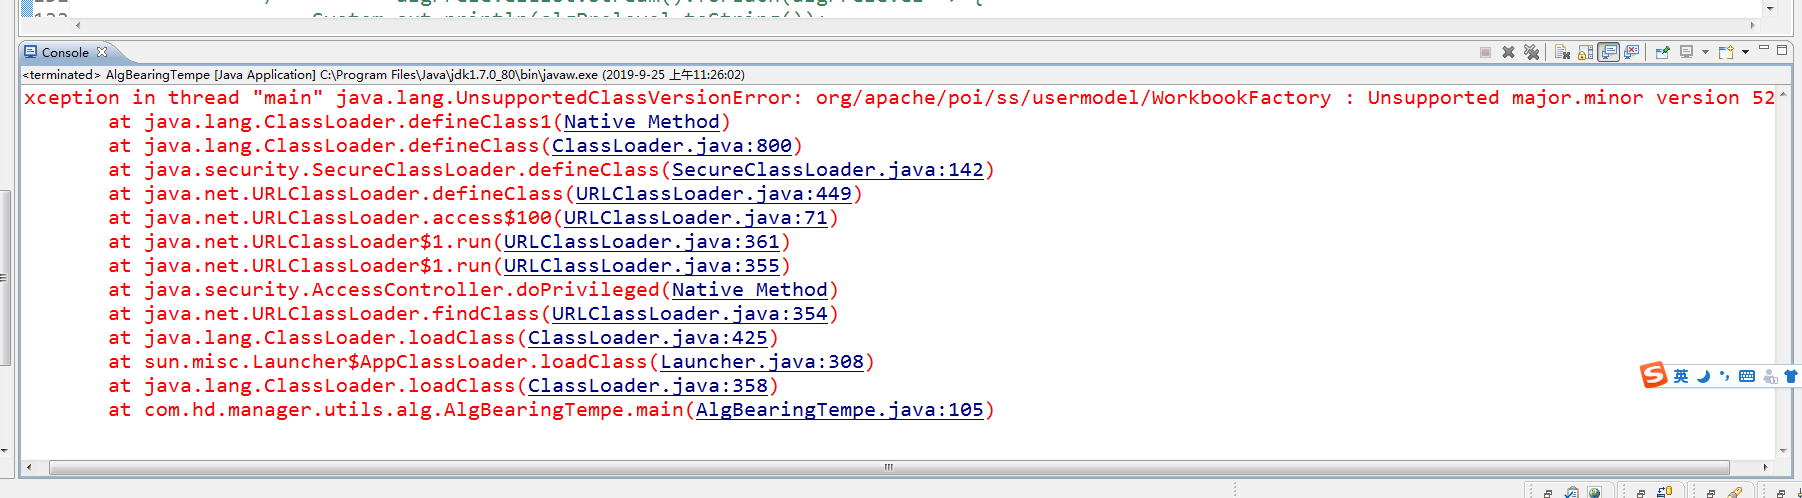Image resolution: width=1802 pixels, height=498 pixels.
Task: Click editor vertical scrollbar down arrow at top right
Action: tap(1770, 8)
